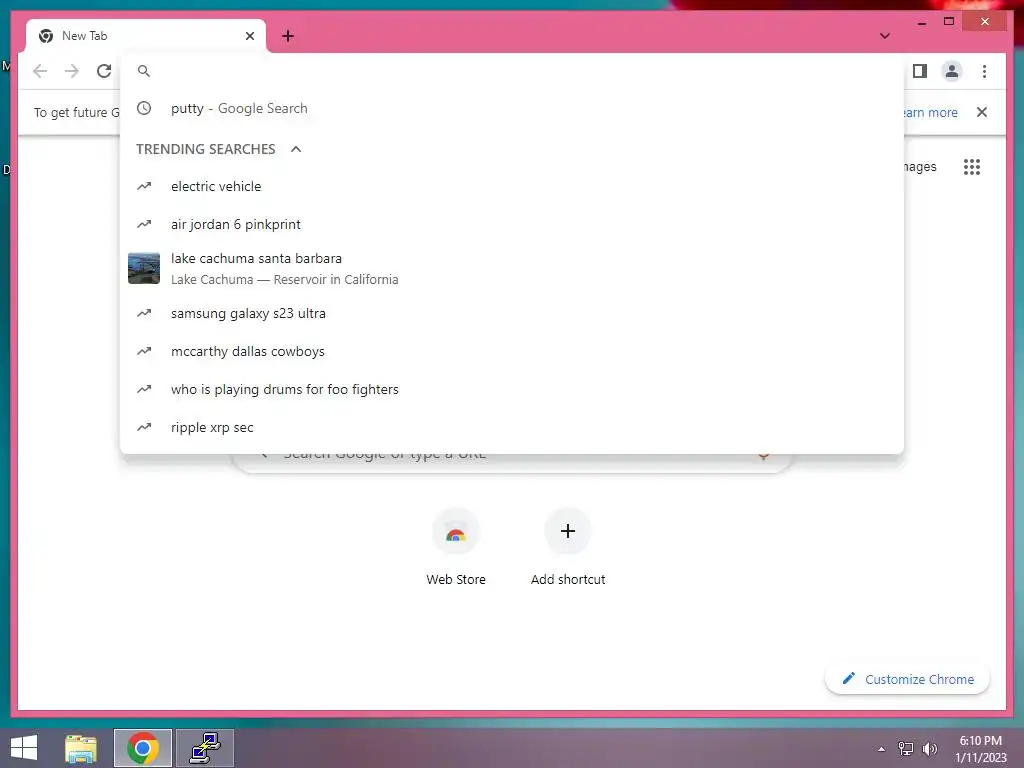
Task: Open the side panel icon
Action: coord(920,71)
